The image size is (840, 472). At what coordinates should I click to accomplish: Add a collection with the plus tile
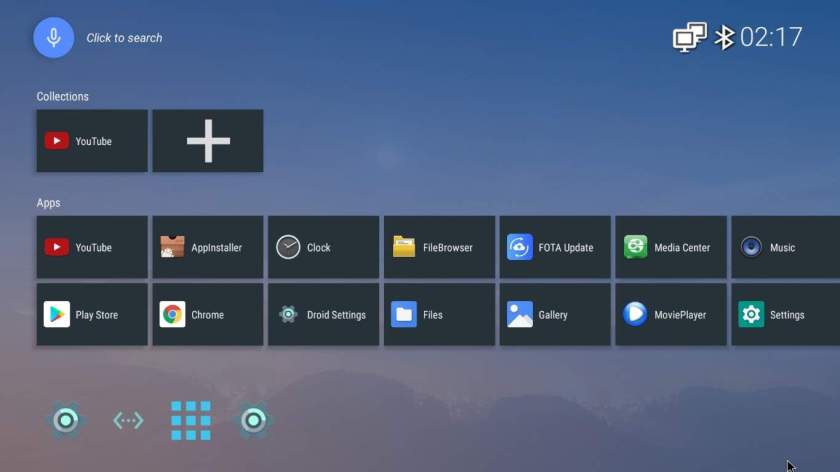click(208, 141)
